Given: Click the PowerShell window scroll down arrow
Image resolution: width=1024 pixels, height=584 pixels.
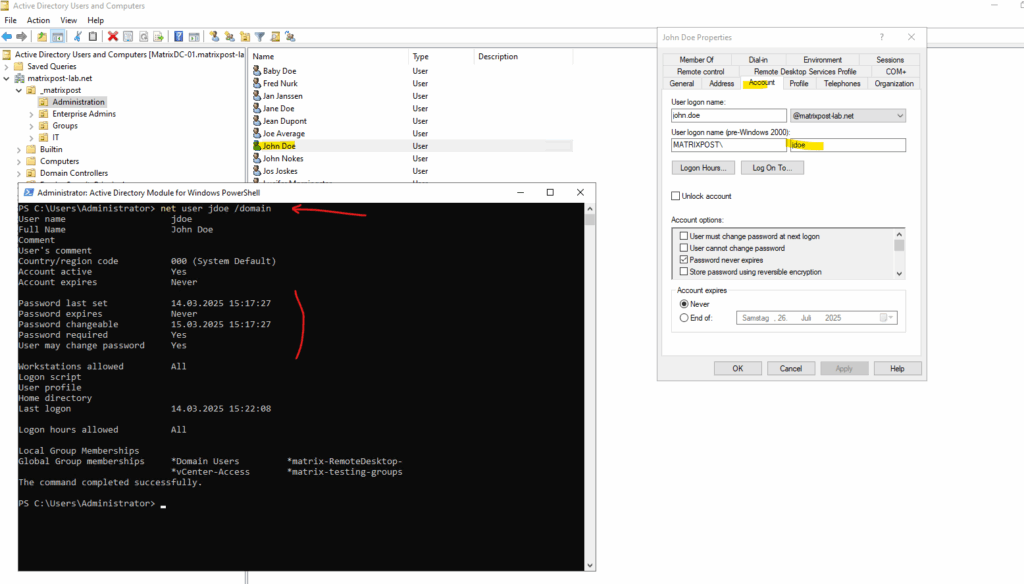Looking at the screenshot, I should pyautogui.click(x=590, y=566).
